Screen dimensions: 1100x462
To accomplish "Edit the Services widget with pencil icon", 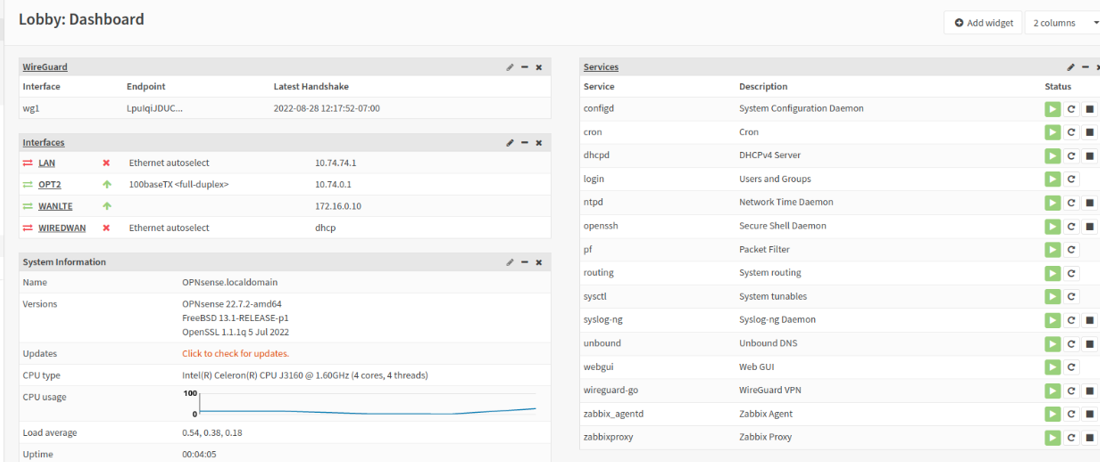I will click(x=1071, y=67).
